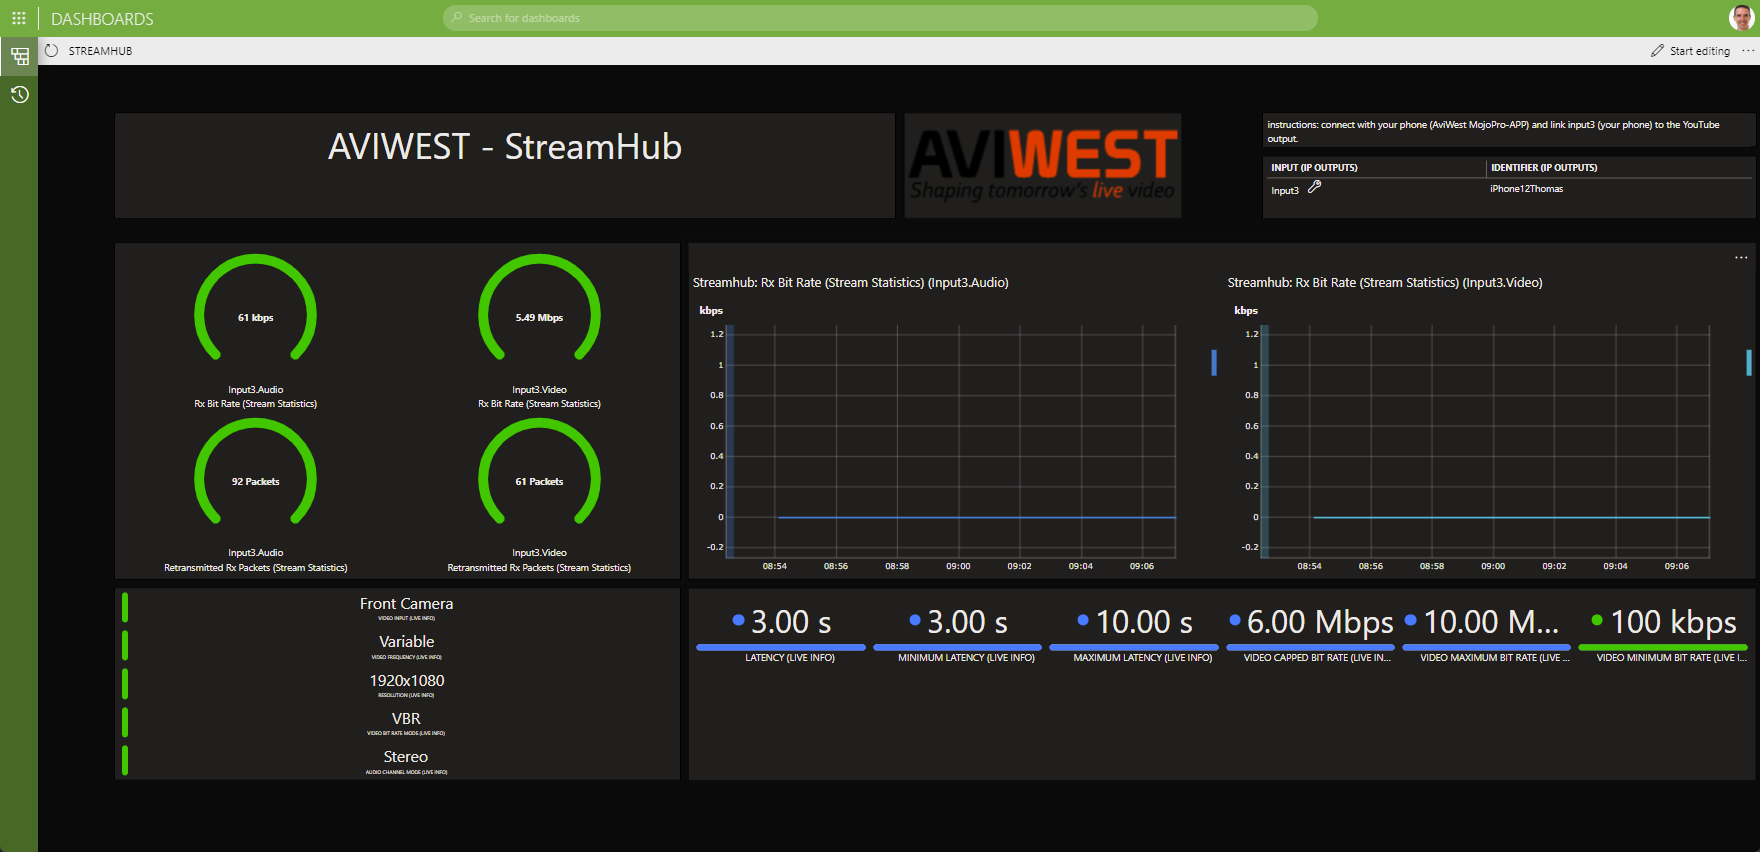Click the 3.00 s Latency value
The width and height of the screenshot is (1760, 852).
coord(790,622)
